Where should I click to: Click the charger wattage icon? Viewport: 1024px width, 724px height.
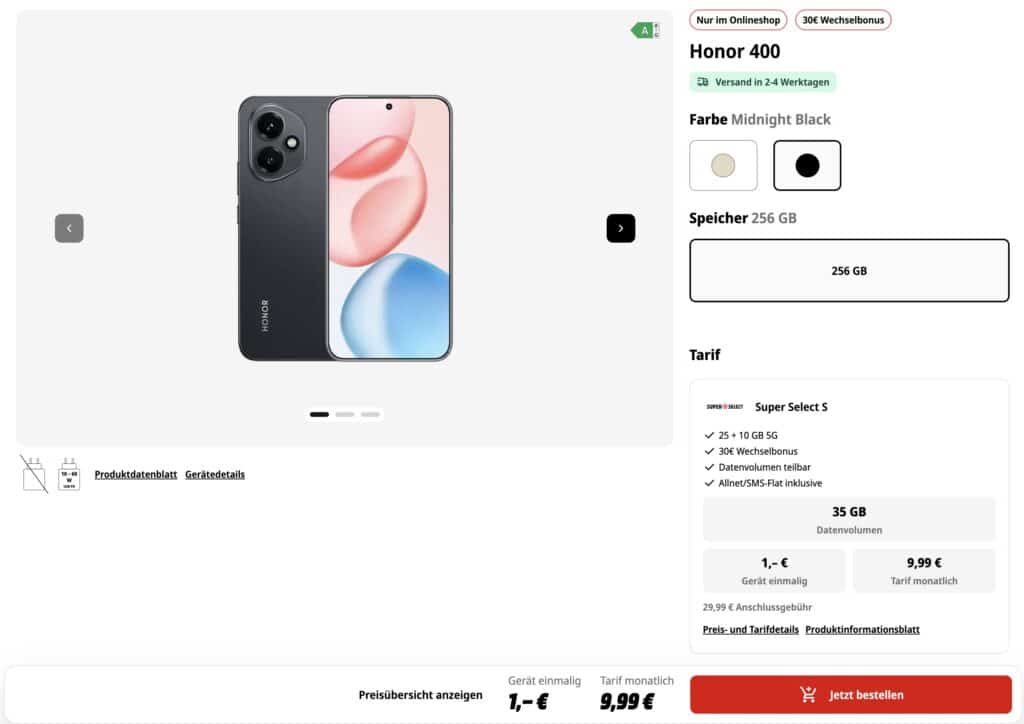point(69,474)
